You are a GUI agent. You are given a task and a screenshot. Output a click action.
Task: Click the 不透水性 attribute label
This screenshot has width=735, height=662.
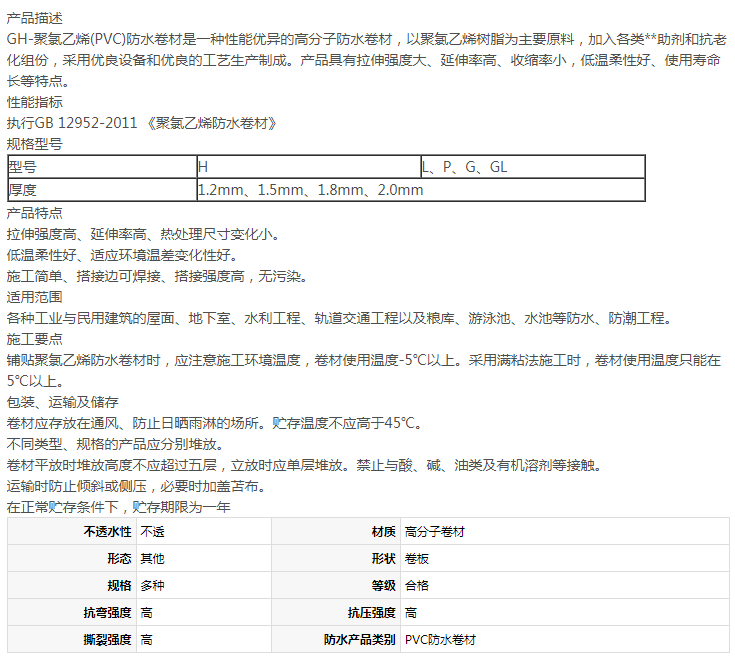pos(107,532)
